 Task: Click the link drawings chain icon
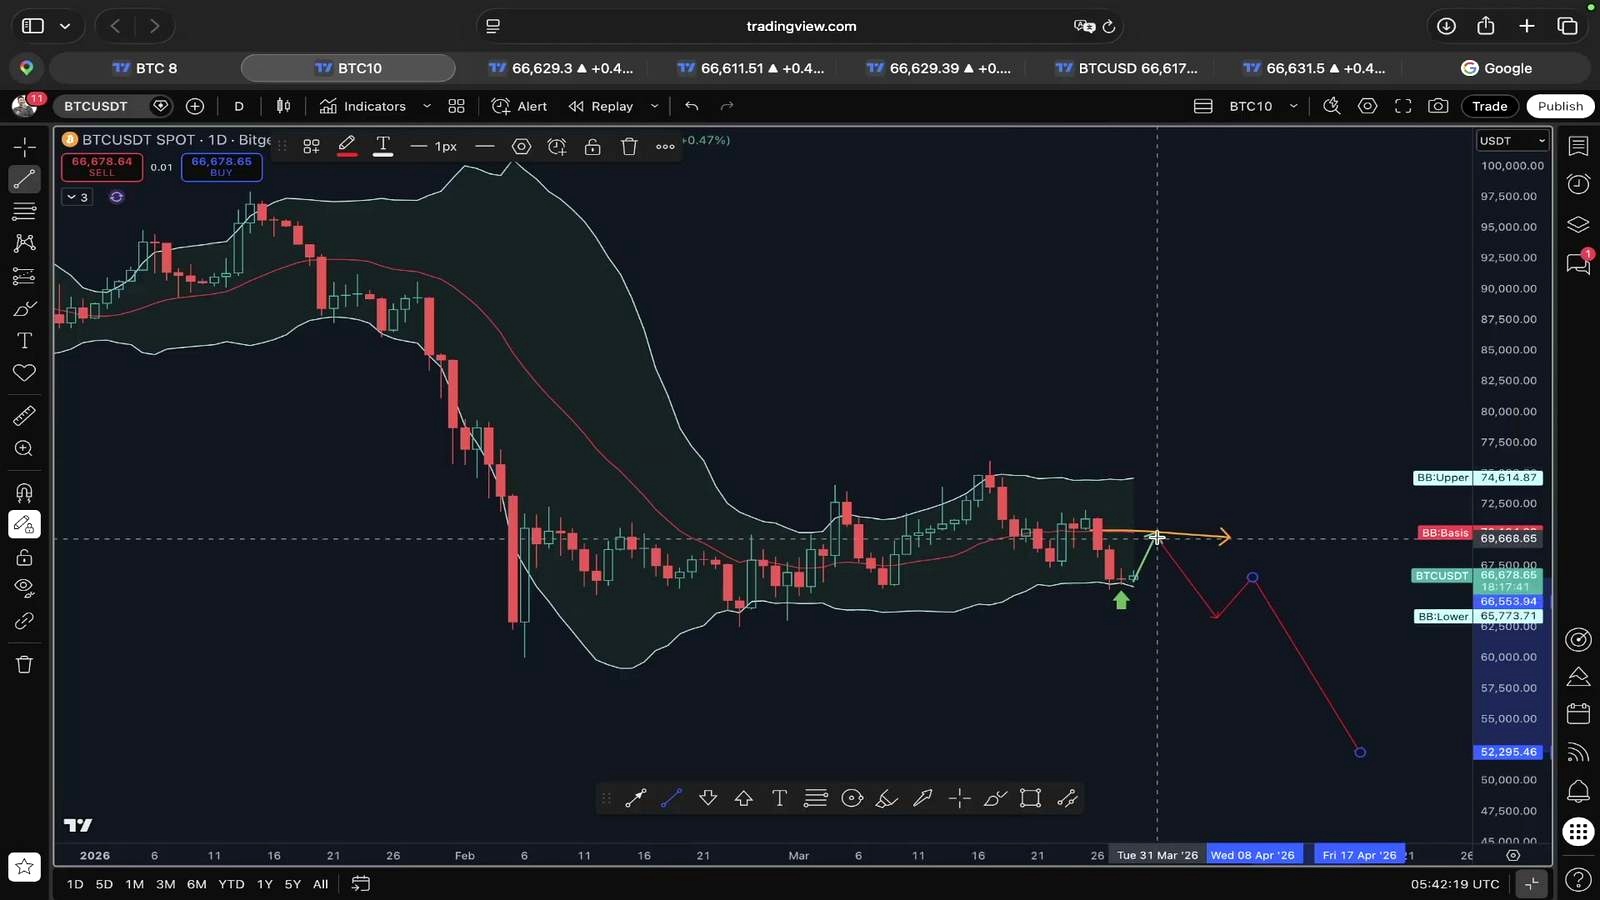click(x=24, y=621)
